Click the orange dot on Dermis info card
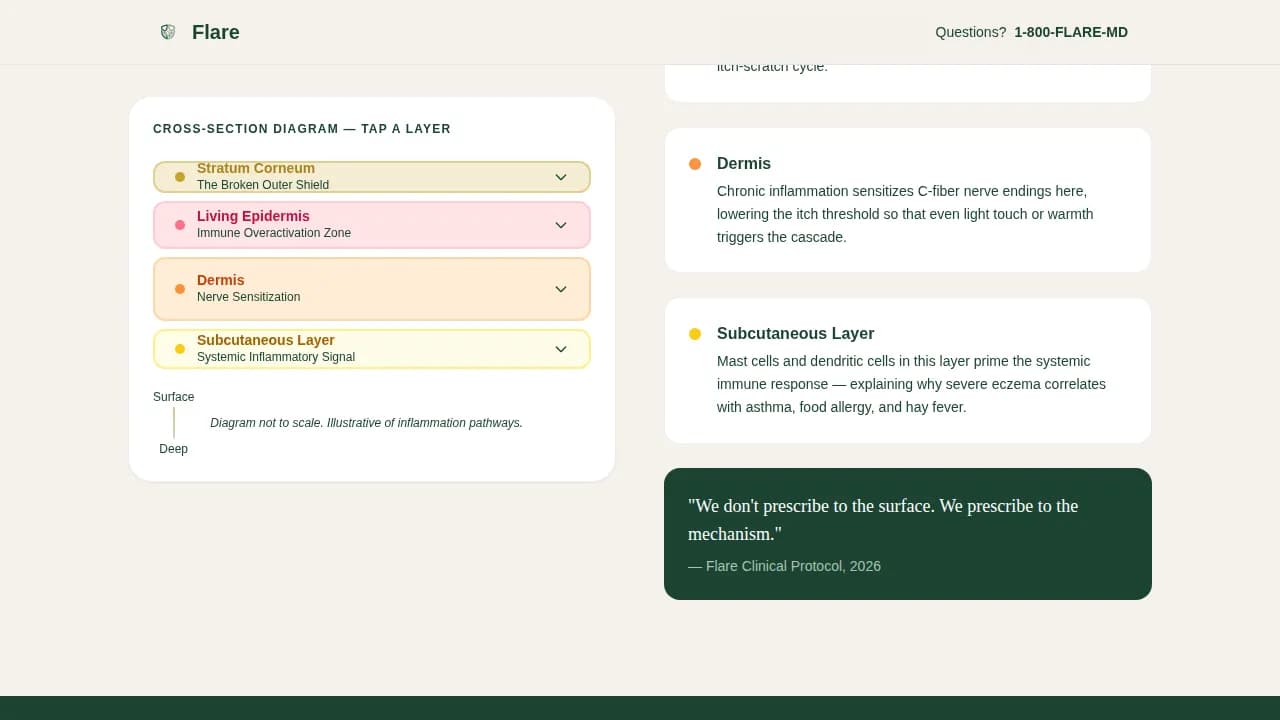This screenshot has height=720, width=1280. (x=695, y=164)
